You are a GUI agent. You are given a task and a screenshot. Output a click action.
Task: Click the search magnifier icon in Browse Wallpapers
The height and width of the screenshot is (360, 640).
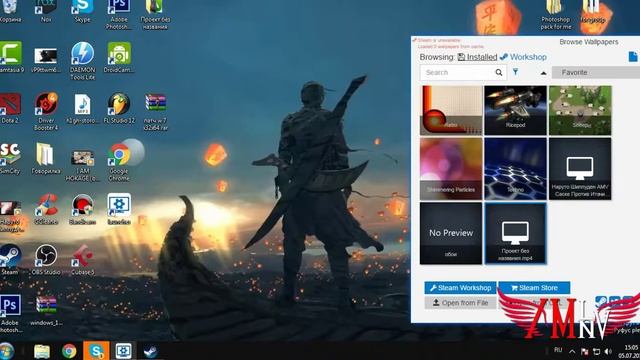click(499, 73)
